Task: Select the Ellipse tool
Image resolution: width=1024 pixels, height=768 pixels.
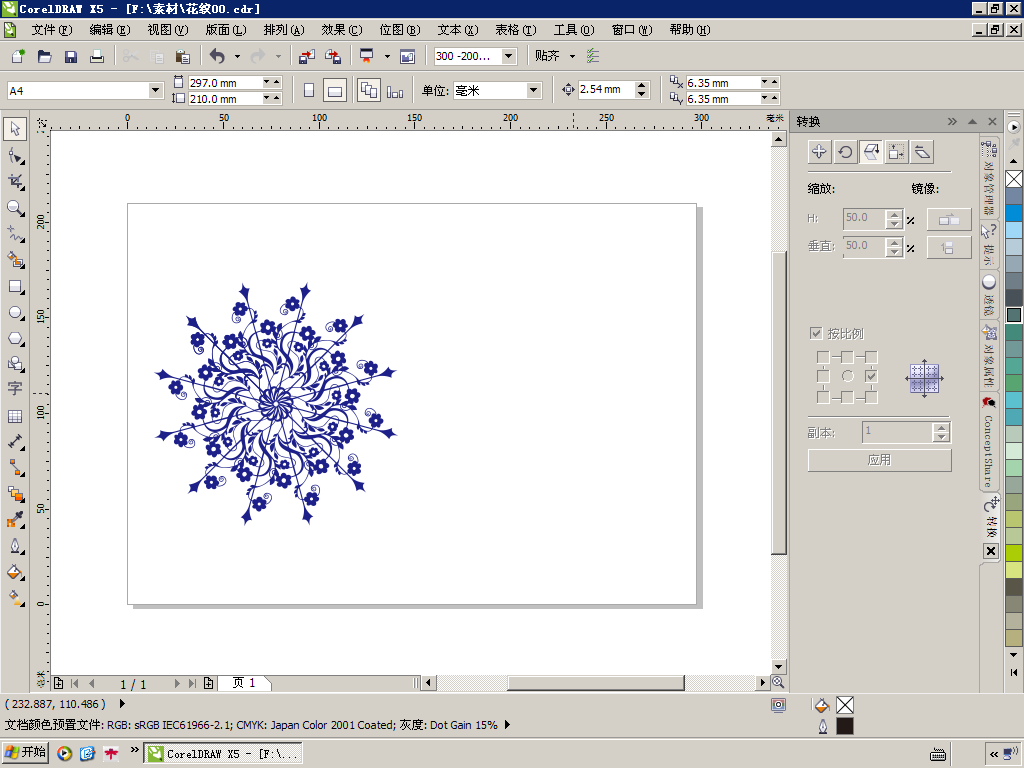Action: point(15,313)
